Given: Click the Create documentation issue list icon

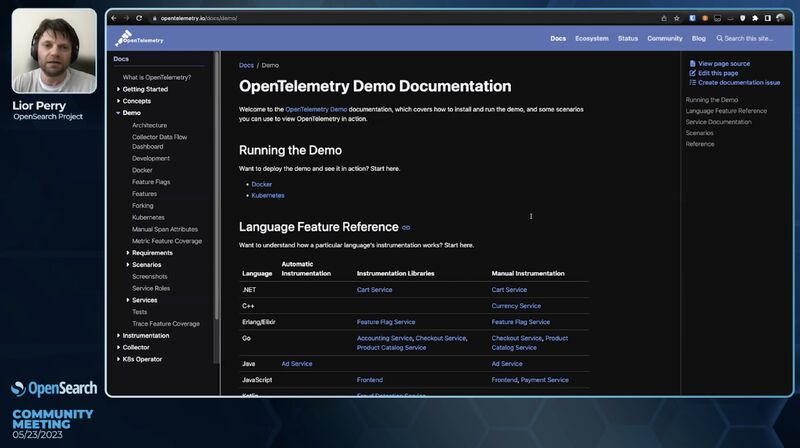Looking at the screenshot, I should click(x=692, y=82).
